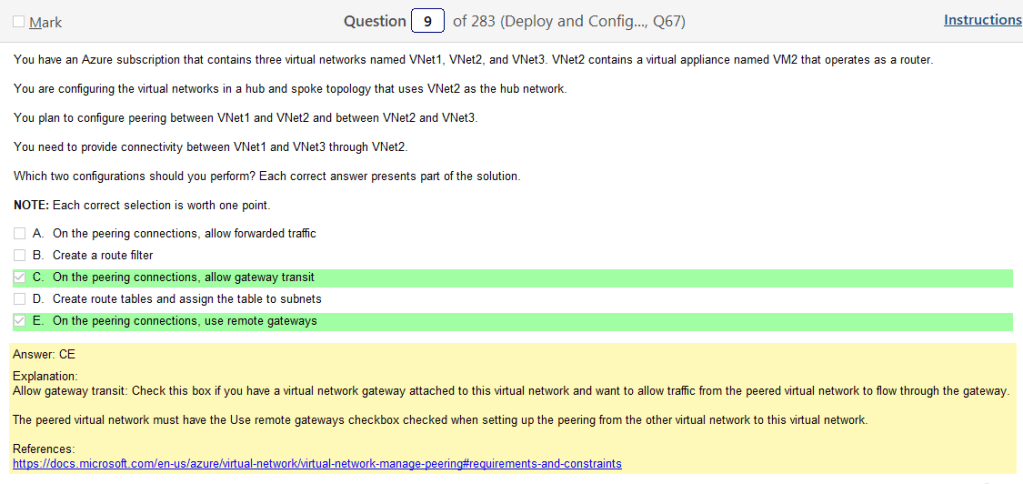Open the docs.microsoft.com reference link

317,464
